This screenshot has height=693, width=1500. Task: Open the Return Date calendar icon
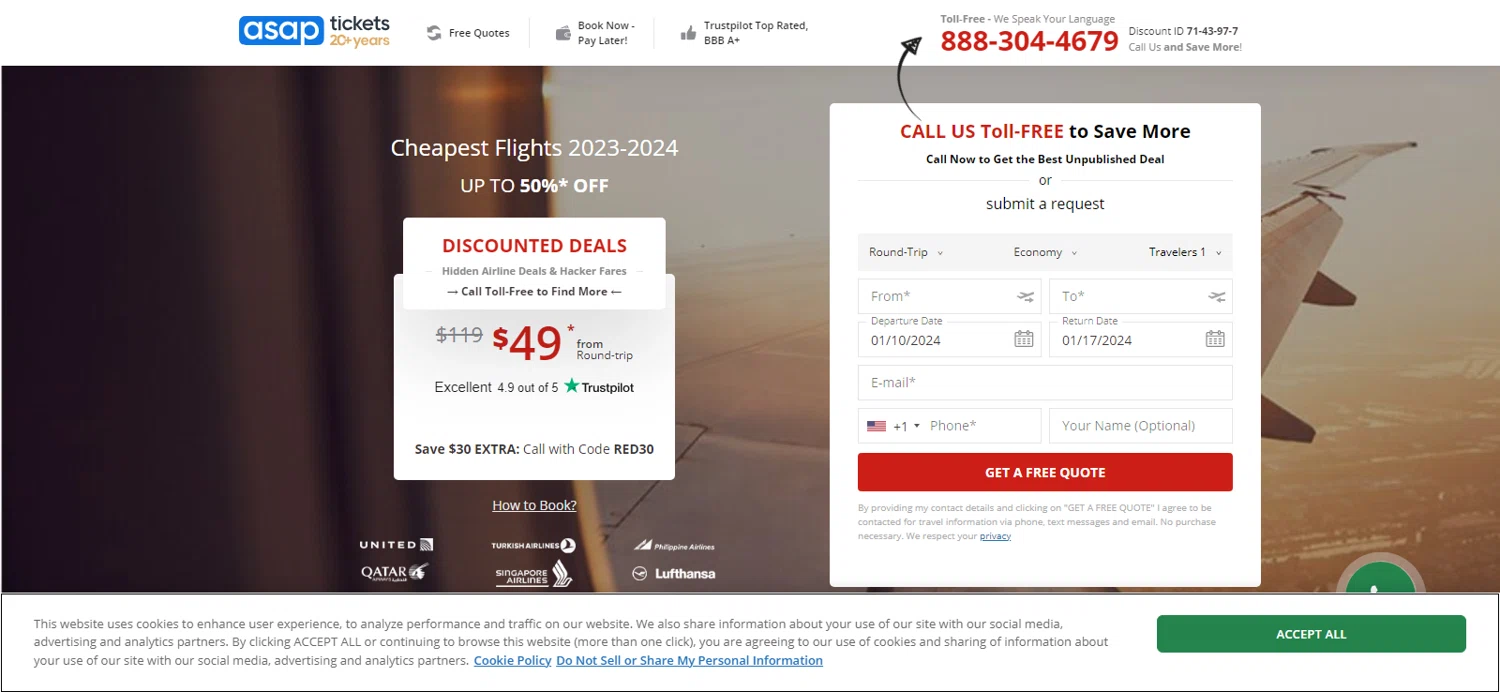pyautogui.click(x=1214, y=339)
